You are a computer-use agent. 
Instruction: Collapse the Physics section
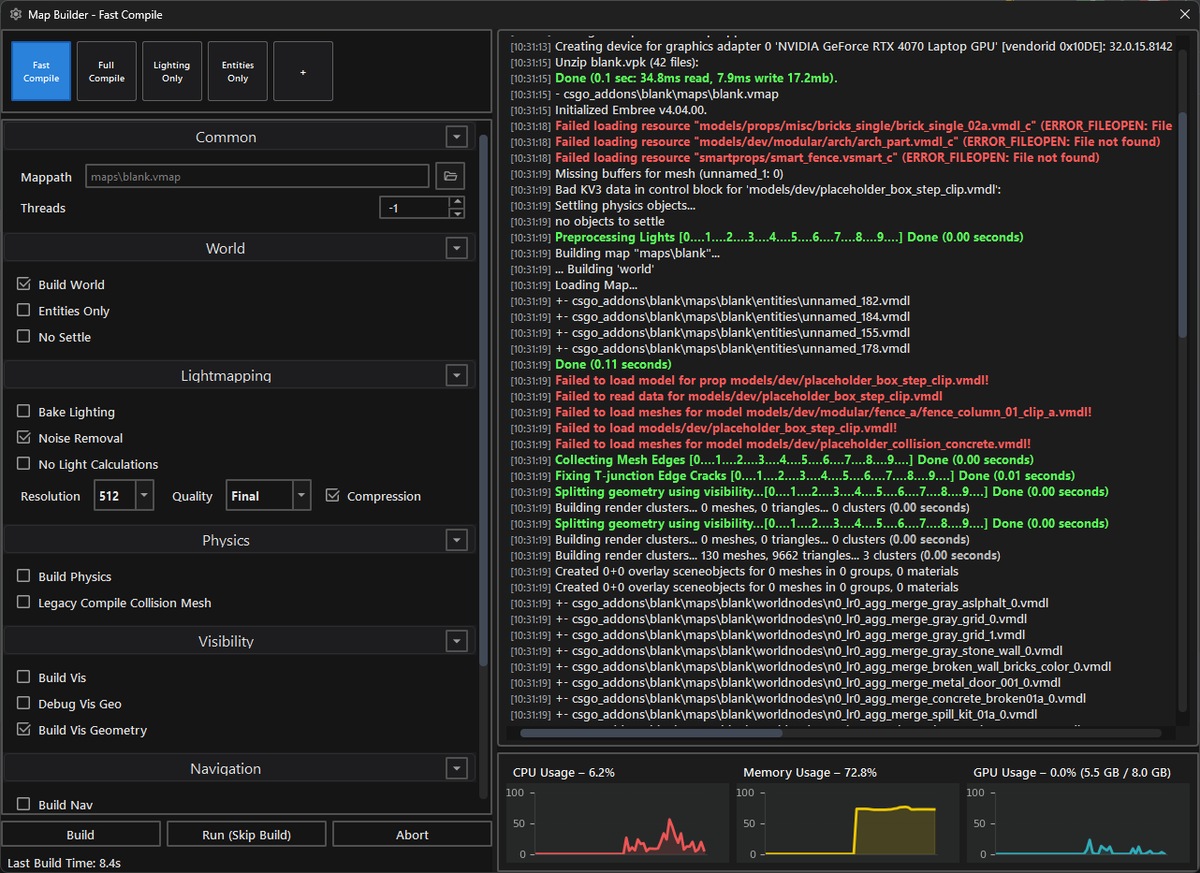[x=457, y=540]
